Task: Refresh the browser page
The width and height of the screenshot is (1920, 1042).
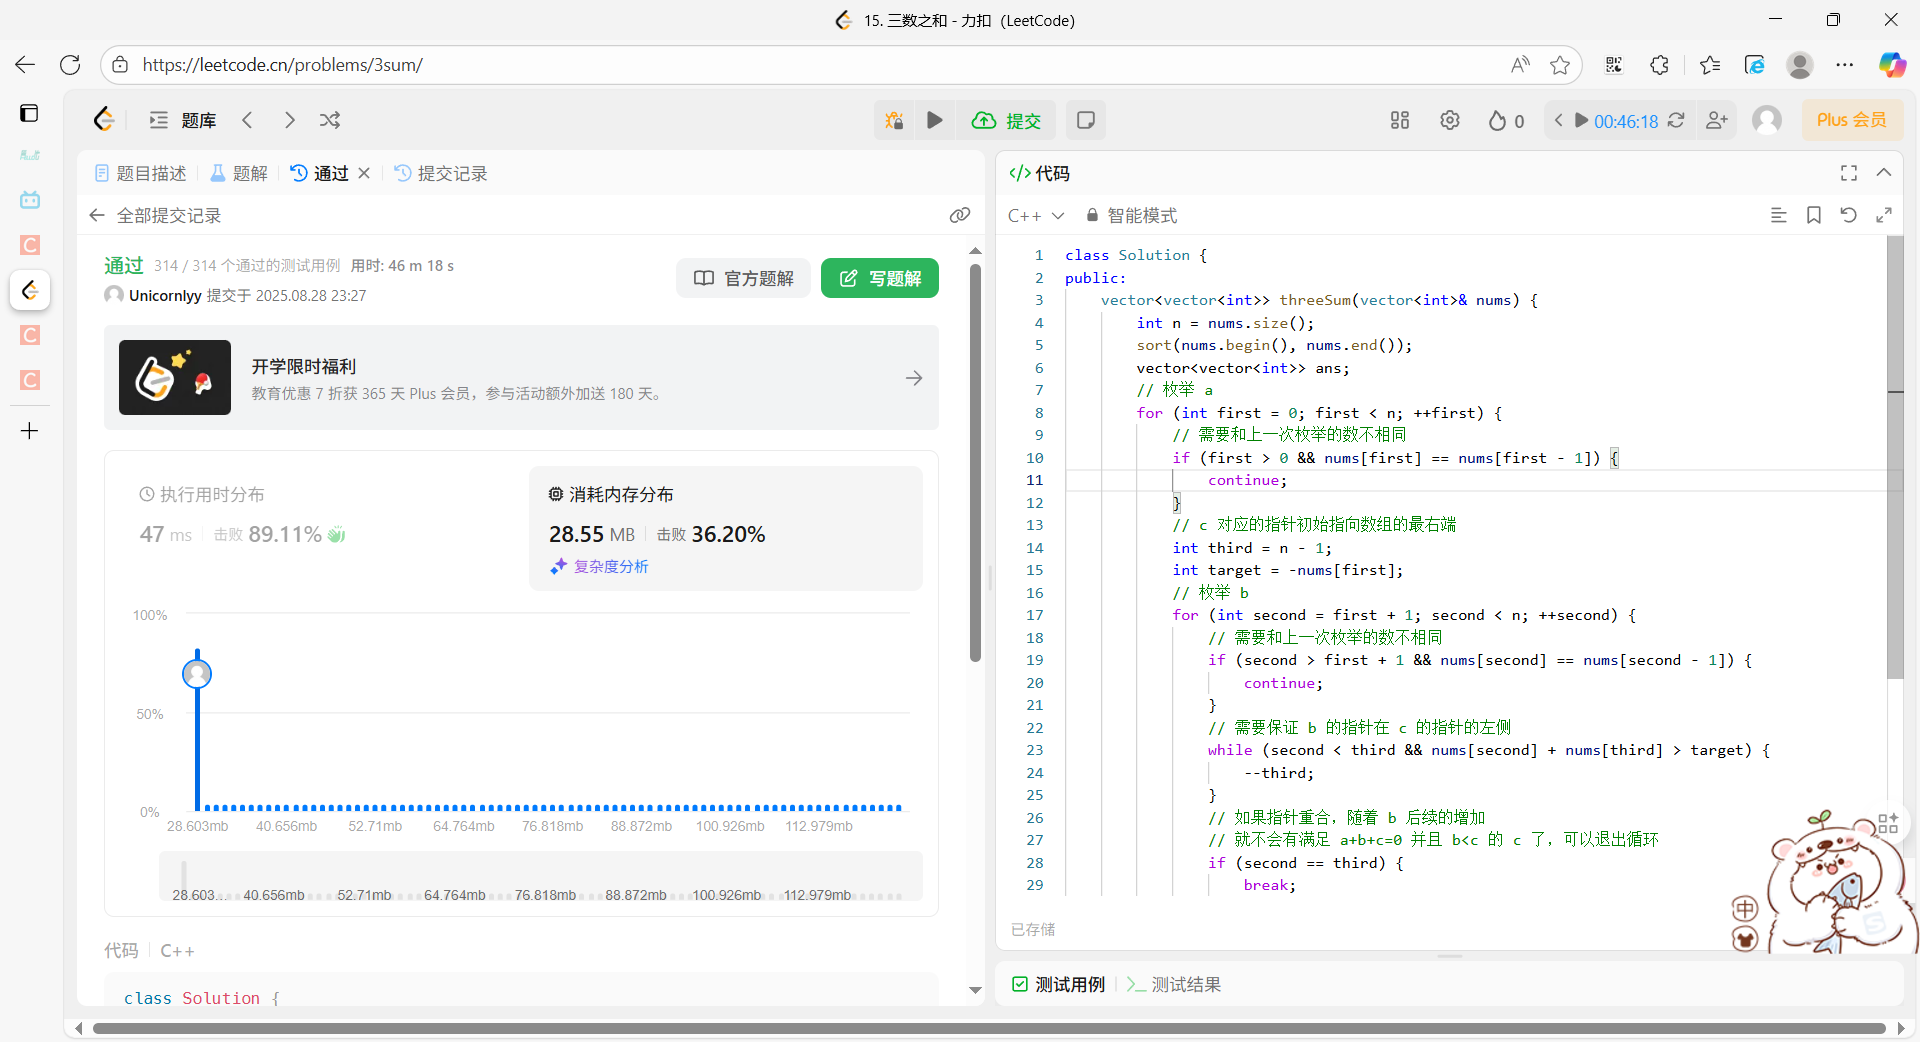Action: 70,65
